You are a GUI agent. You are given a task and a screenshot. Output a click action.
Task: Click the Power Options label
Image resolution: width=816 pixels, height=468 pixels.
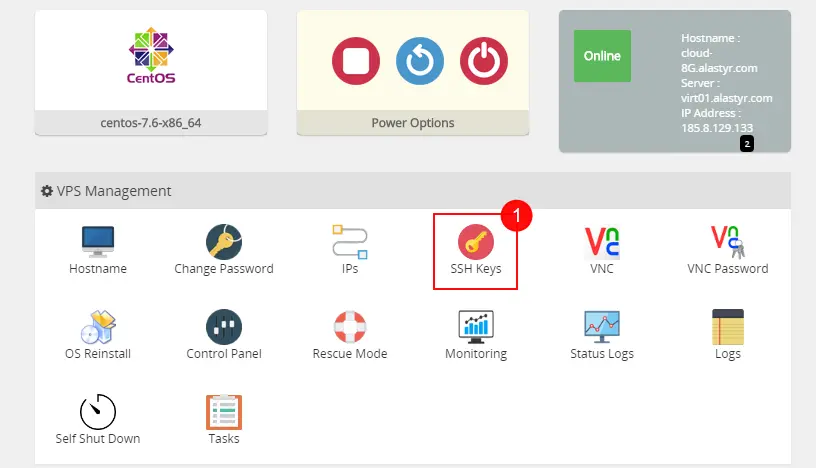[x=413, y=123]
